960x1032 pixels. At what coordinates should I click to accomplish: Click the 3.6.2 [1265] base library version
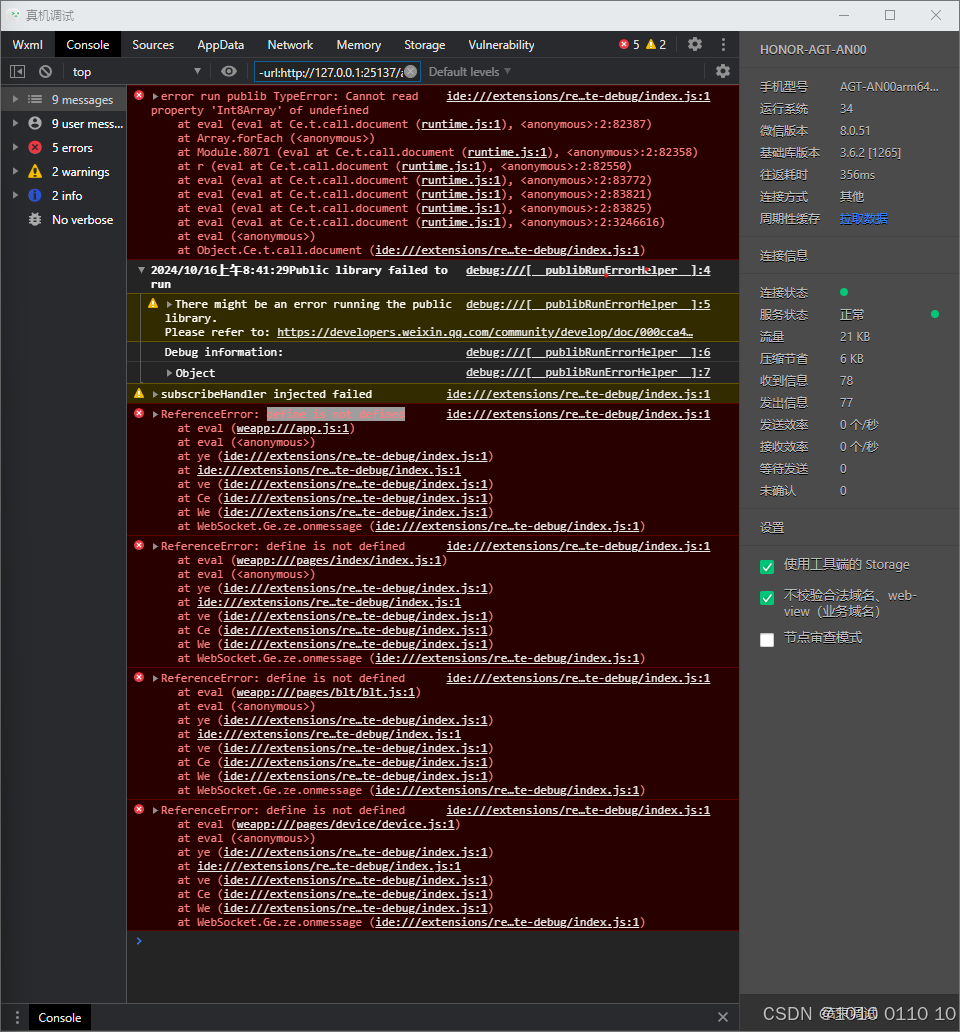(870, 153)
